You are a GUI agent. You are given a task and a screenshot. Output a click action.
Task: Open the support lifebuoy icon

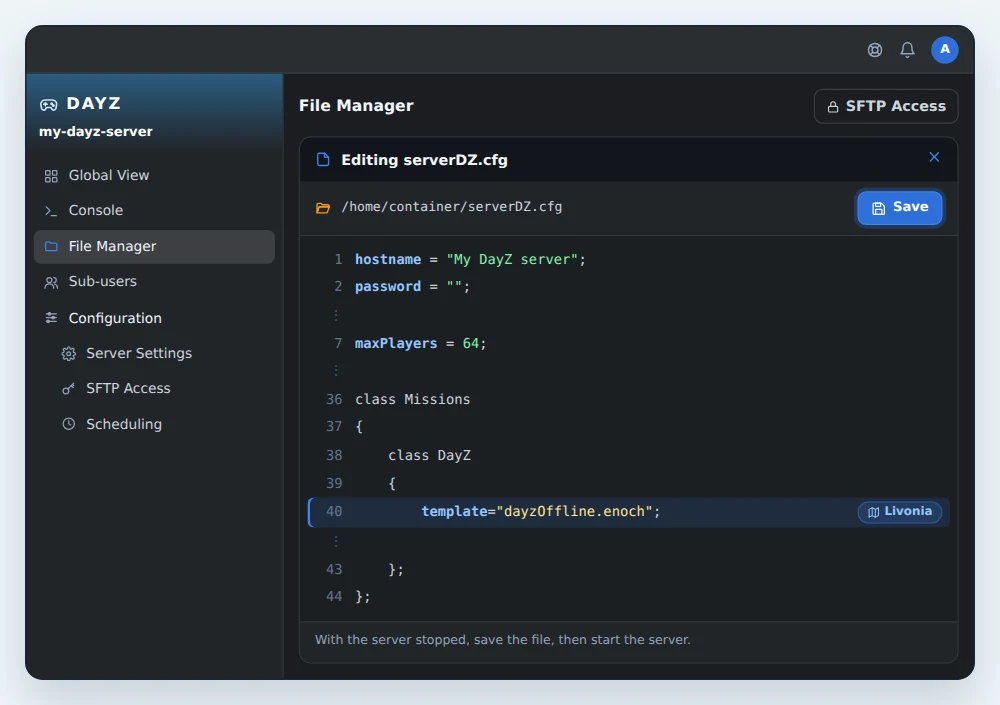pyautogui.click(x=874, y=50)
